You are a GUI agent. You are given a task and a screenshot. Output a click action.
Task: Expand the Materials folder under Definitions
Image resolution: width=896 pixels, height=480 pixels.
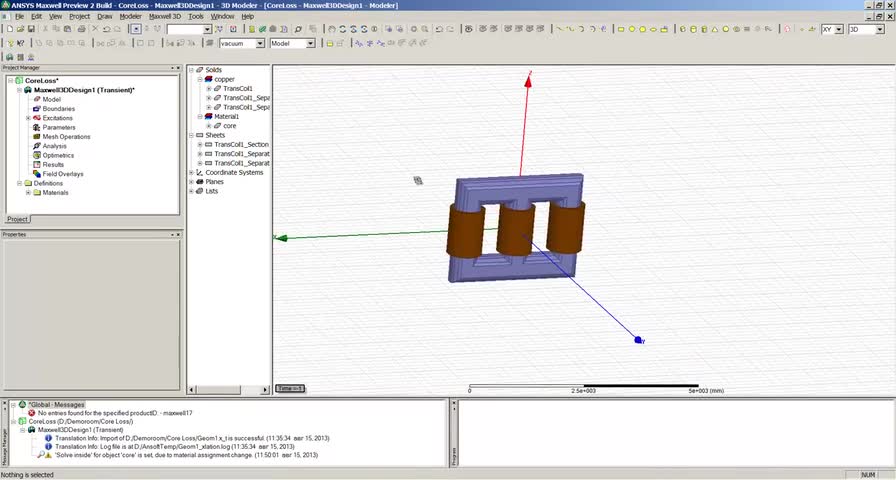pos(28,193)
